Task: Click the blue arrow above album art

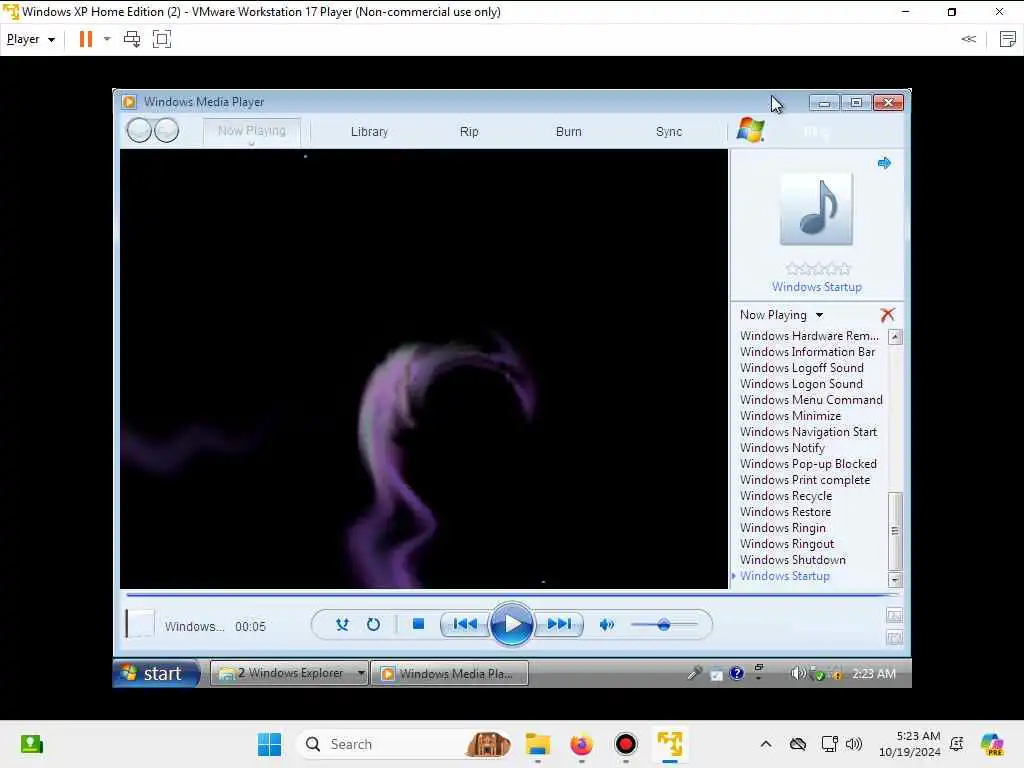Action: click(884, 163)
